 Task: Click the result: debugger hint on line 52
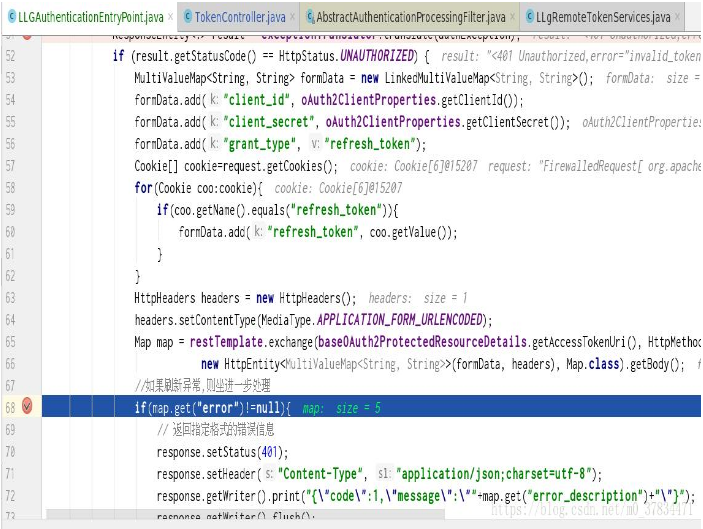tap(570, 56)
